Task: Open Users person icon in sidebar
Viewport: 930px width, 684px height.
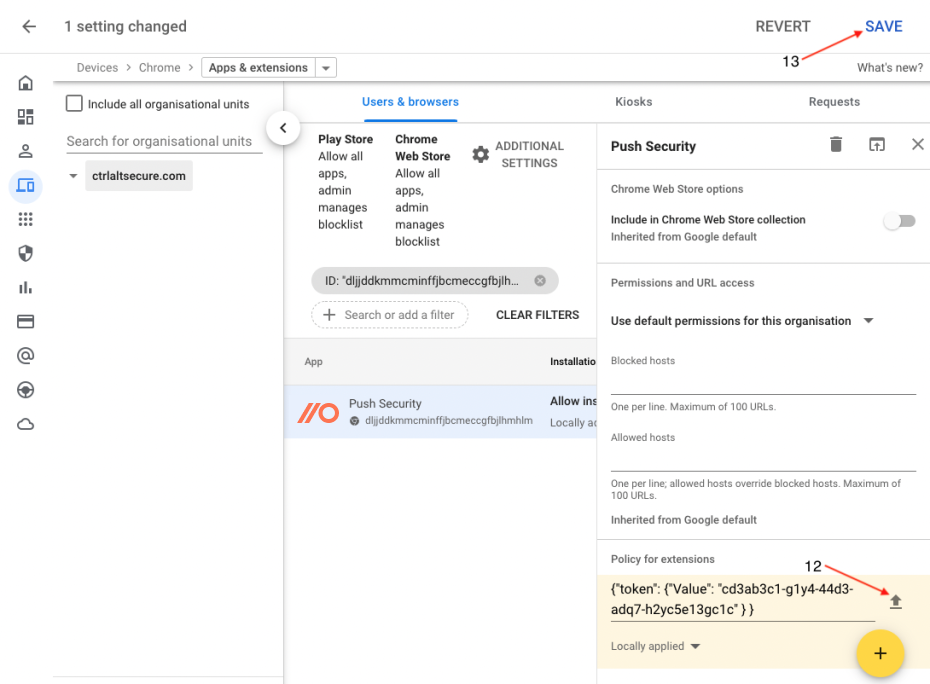Action: tap(26, 151)
